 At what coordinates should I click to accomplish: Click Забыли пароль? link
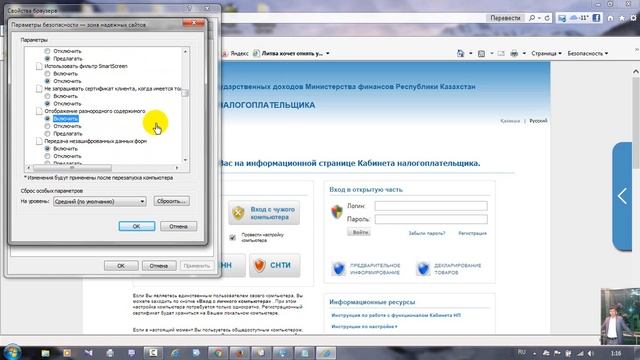pos(427,233)
